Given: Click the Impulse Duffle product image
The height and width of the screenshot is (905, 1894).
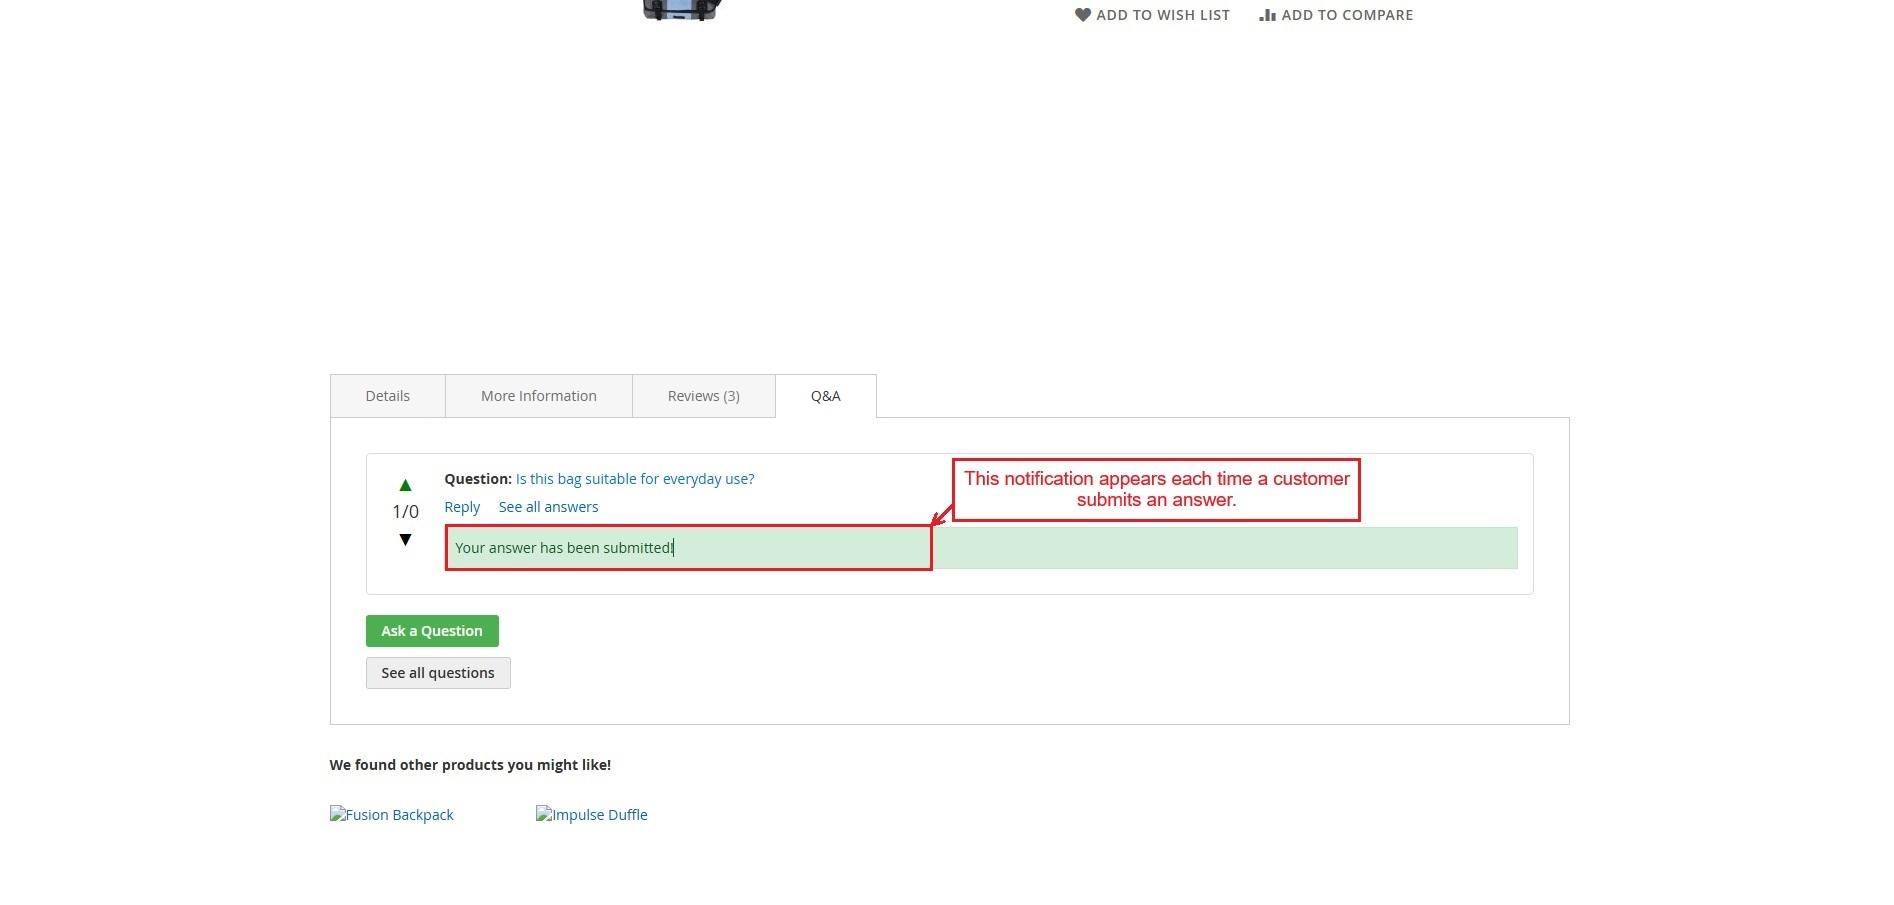Looking at the screenshot, I should pyautogui.click(x=591, y=815).
